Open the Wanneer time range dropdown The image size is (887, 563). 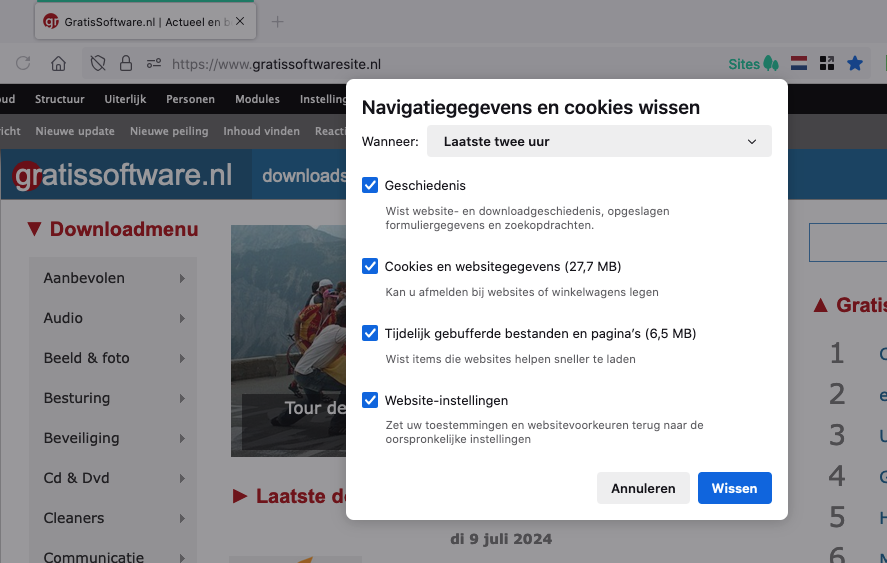click(599, 142)
